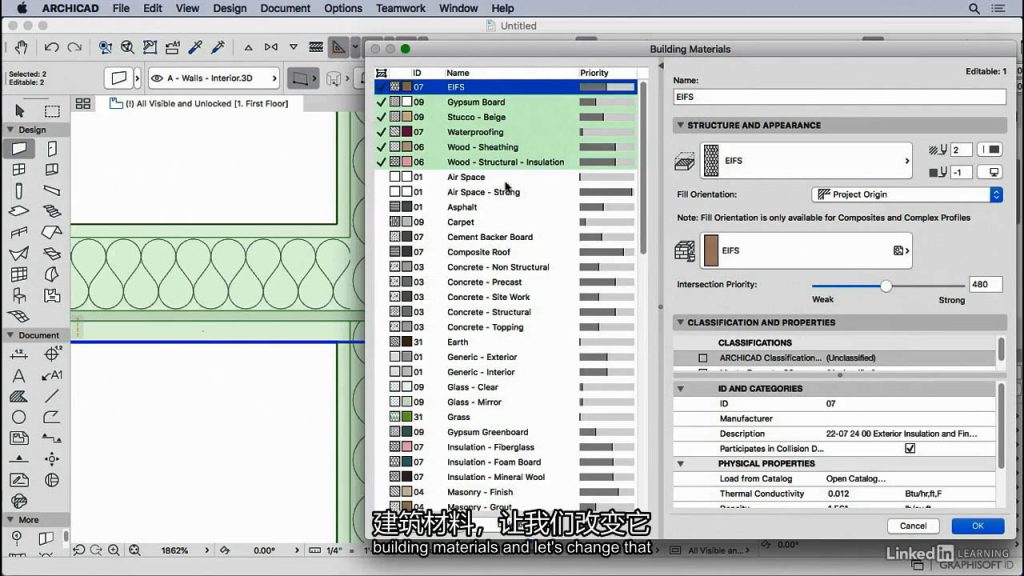Image resolution: width=1024 pixels, height=576 pixels.
Task: Select the Marquee tool in toolbox
Action: tap(52, 110)
